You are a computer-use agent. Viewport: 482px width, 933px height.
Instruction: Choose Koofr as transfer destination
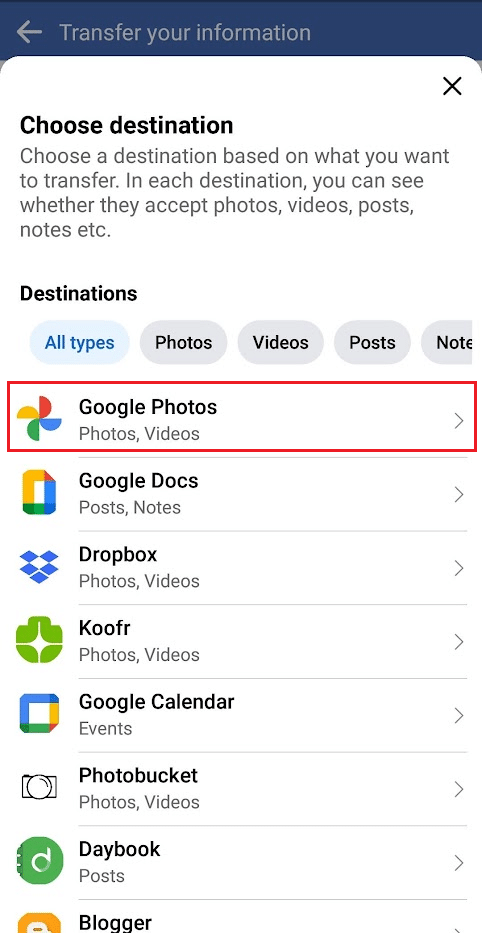tap(241, 641)
